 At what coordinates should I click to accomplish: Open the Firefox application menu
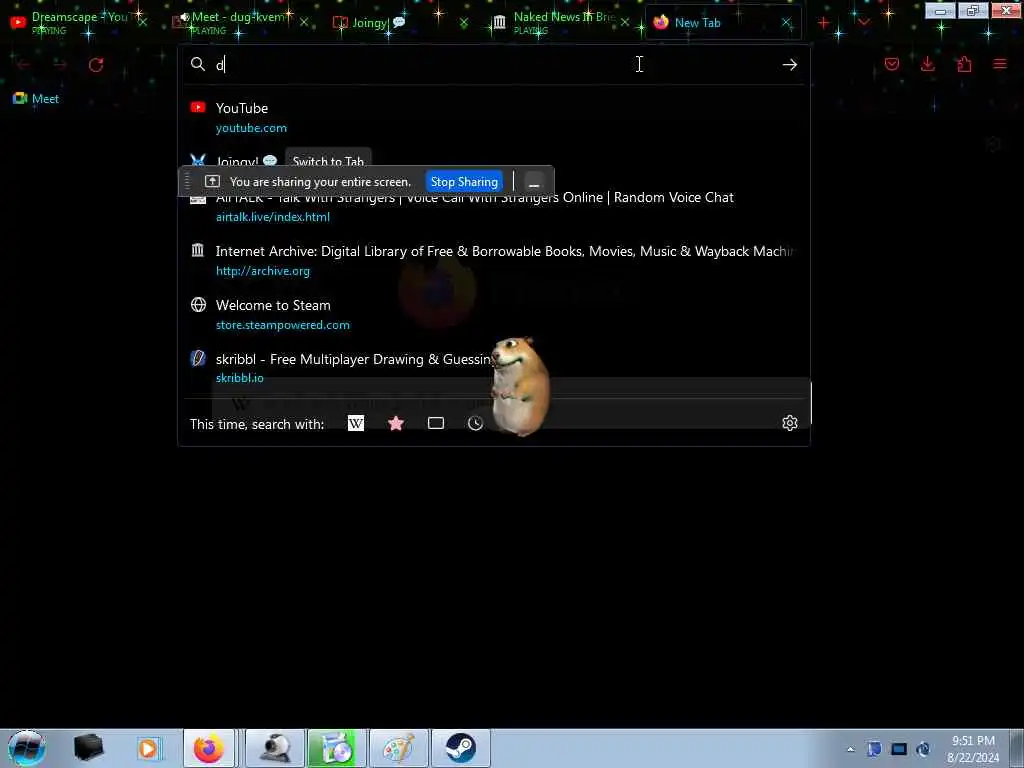(1000, 64)
